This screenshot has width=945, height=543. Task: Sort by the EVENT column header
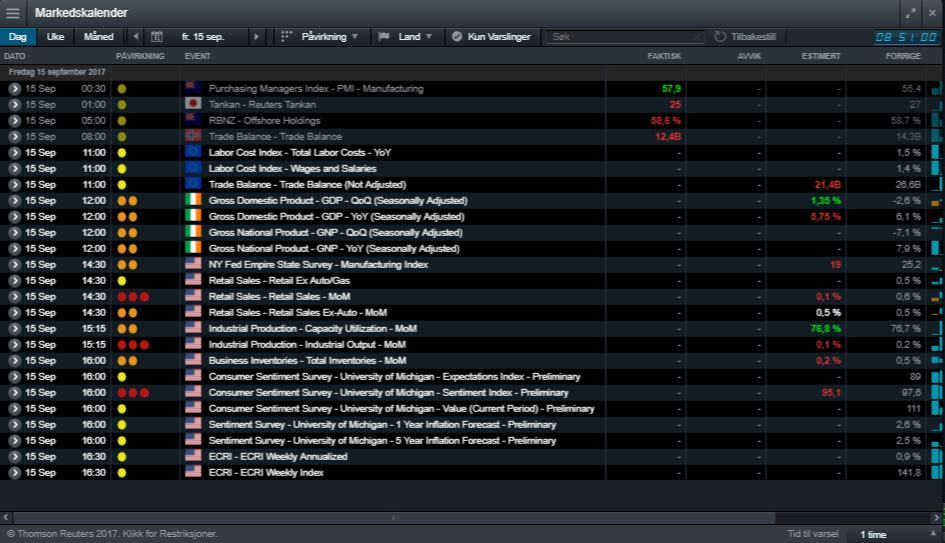tap(197, 56)
